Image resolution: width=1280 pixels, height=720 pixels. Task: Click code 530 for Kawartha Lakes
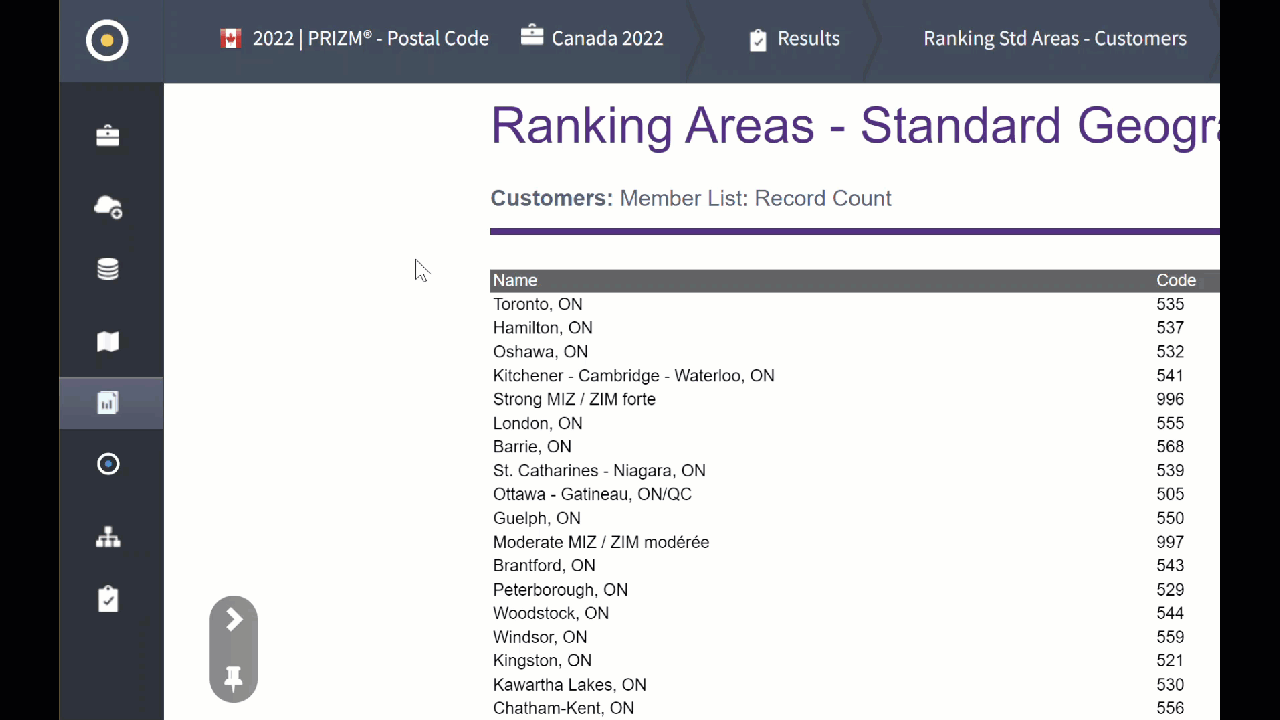[1170, 685]
